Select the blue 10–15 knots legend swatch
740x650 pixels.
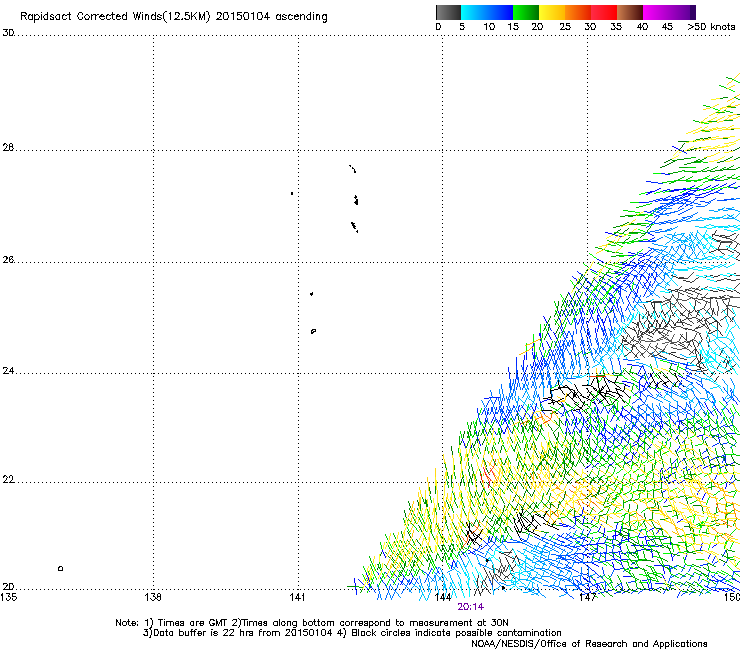(x=500, y=12)
